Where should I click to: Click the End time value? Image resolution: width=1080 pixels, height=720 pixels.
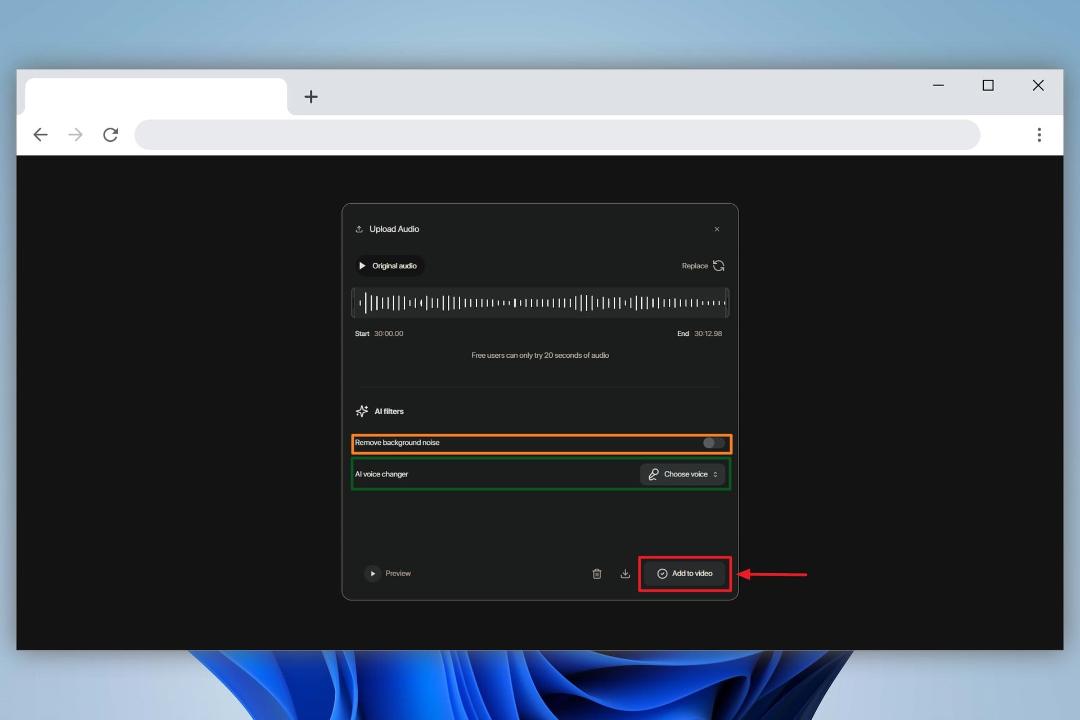tap(708, 333)
